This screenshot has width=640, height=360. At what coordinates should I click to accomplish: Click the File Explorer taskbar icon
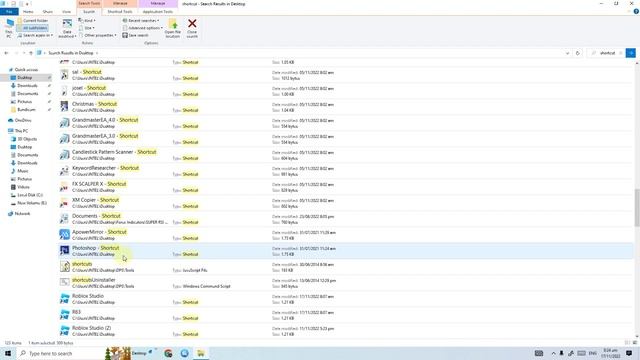coord(201,353)
